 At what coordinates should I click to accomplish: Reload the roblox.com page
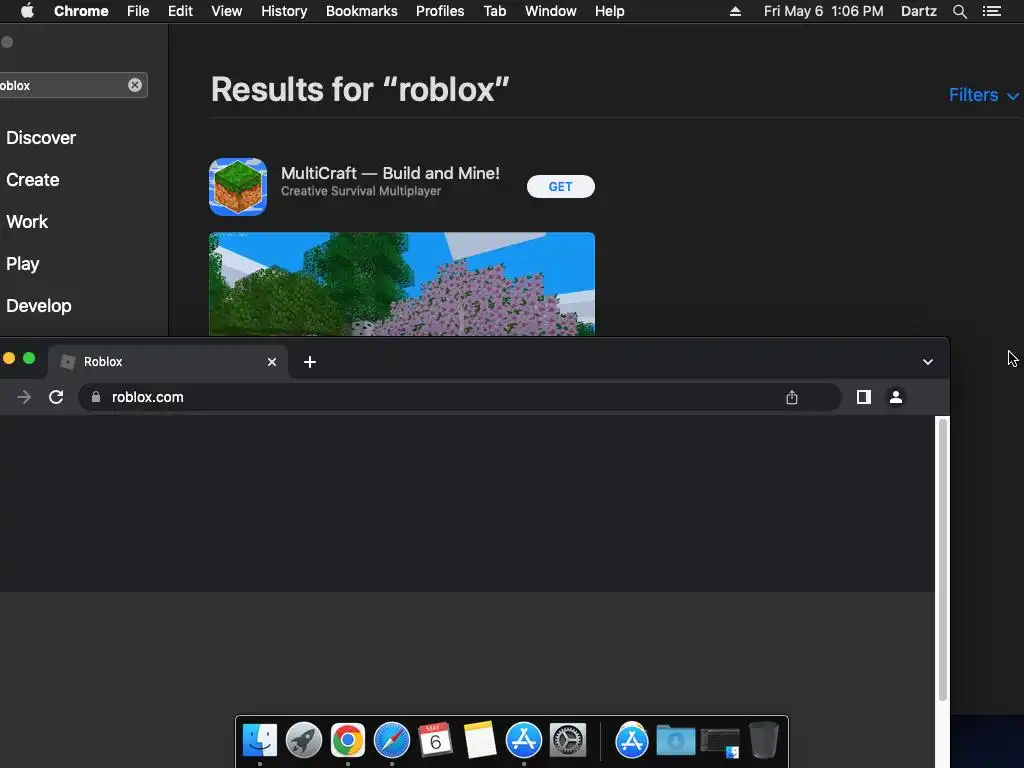(56, 397)
